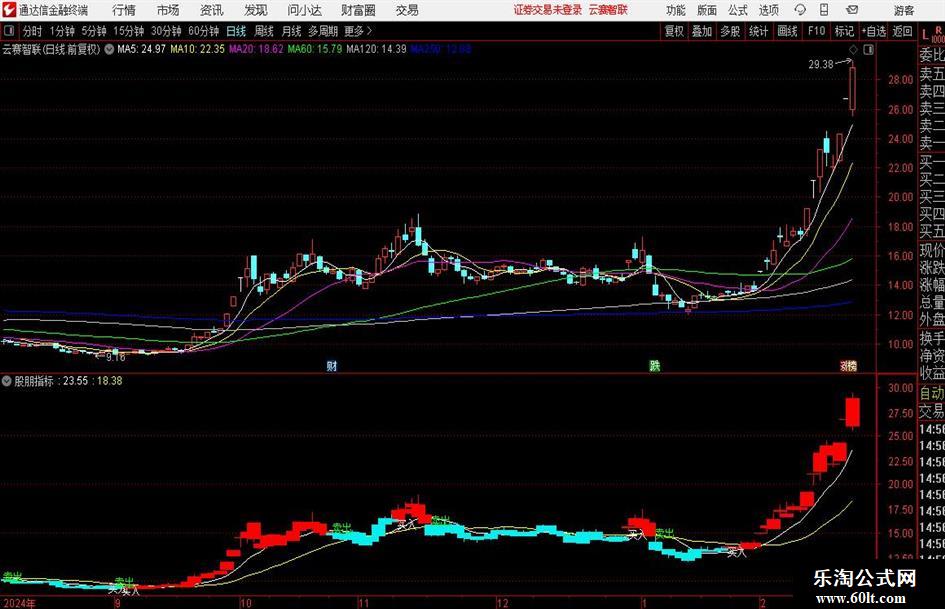Open the 交易 menu
This screenshot has width=945, height=609.
click(407, 10)
